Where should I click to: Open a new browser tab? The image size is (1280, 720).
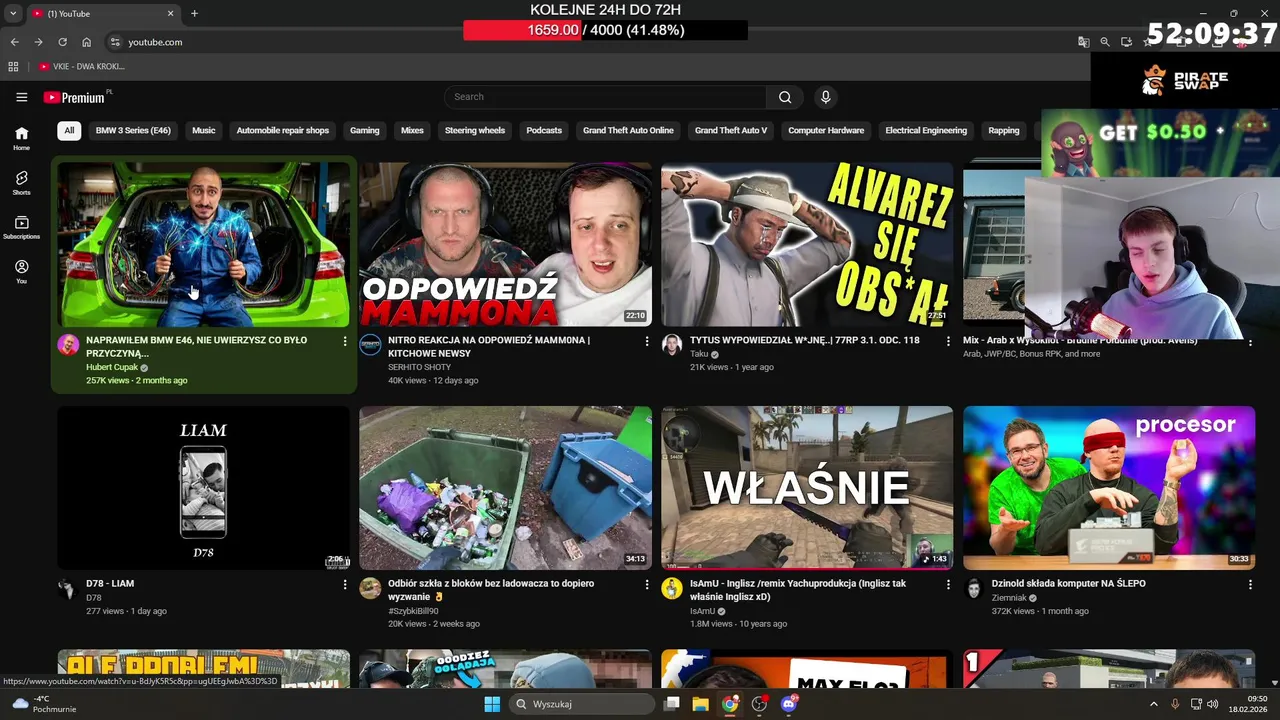pyautogui.click(x=194, y=13)
